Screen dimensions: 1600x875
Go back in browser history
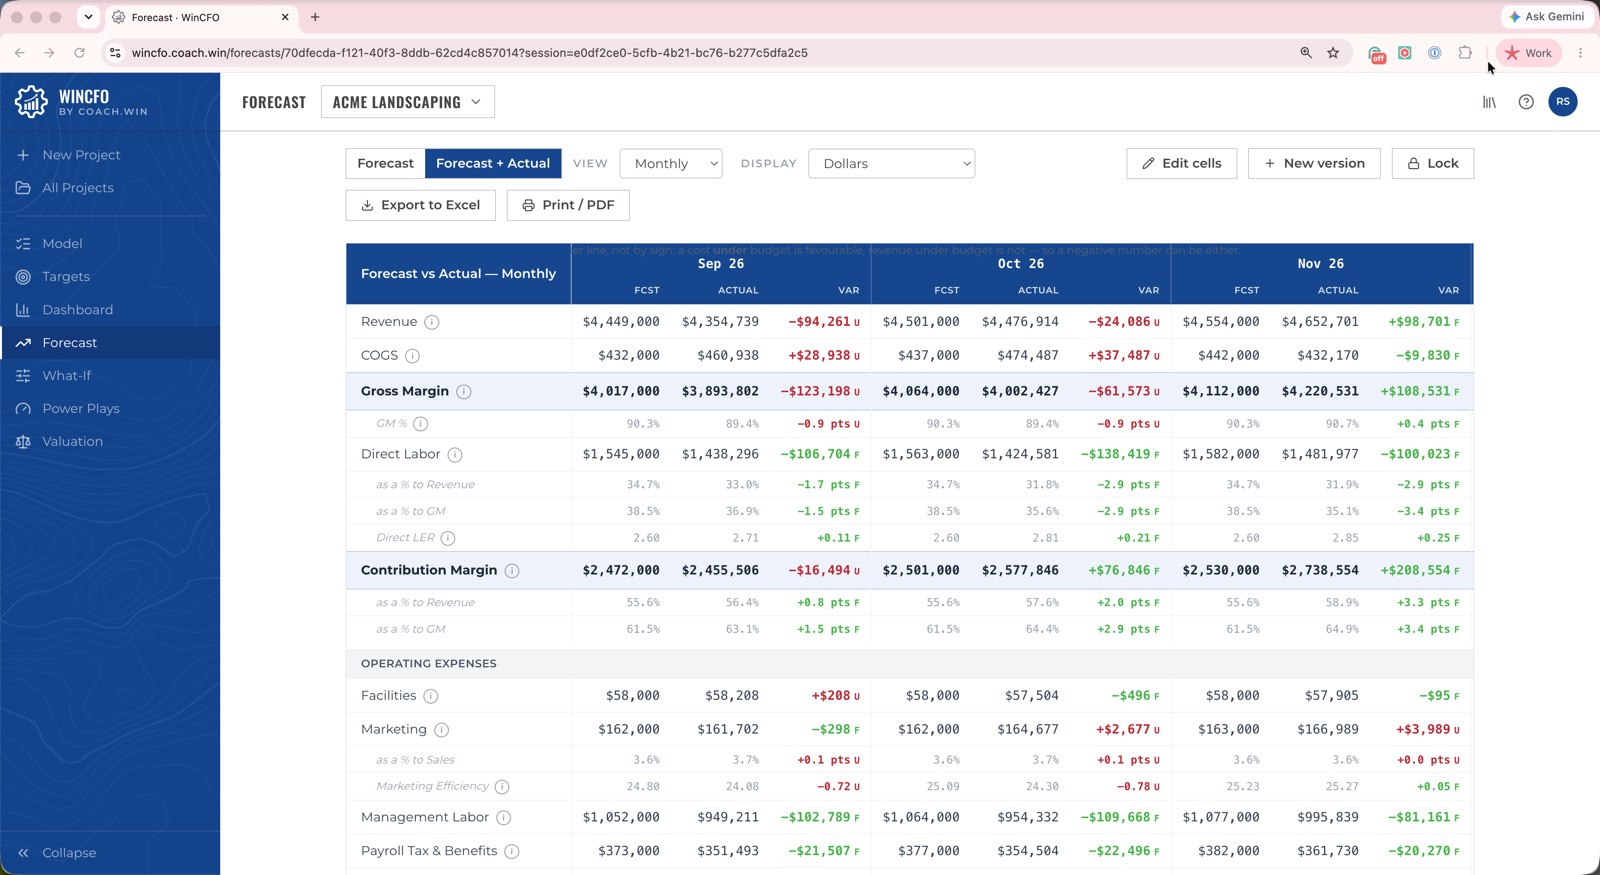coord(20,53)
